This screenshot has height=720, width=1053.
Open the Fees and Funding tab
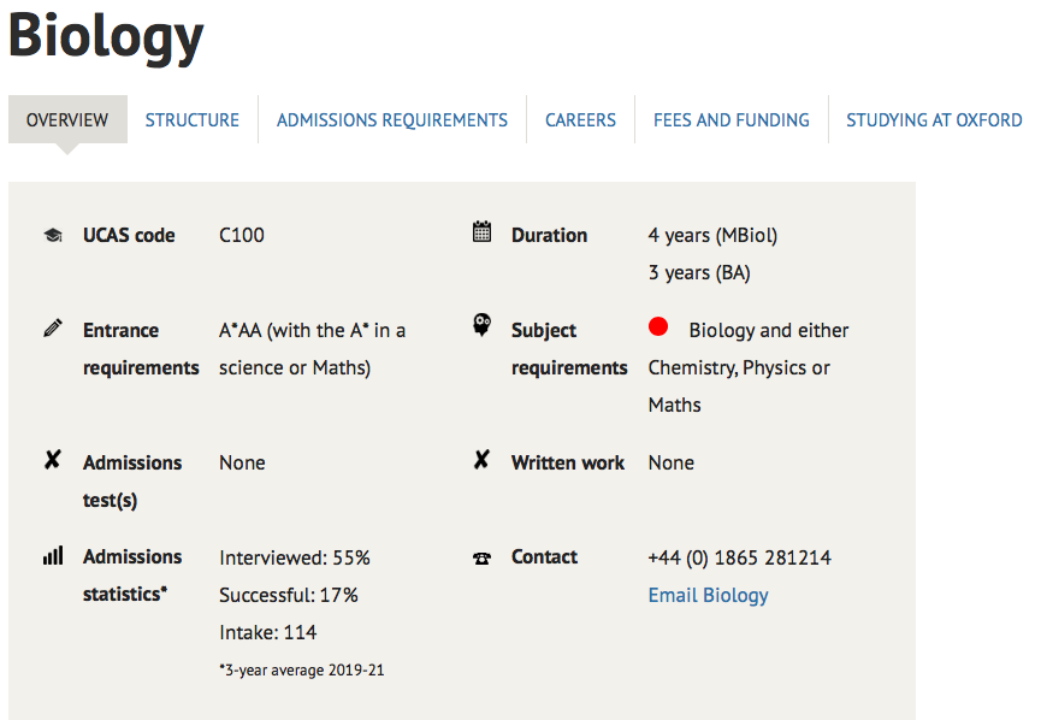coord(731,120)
